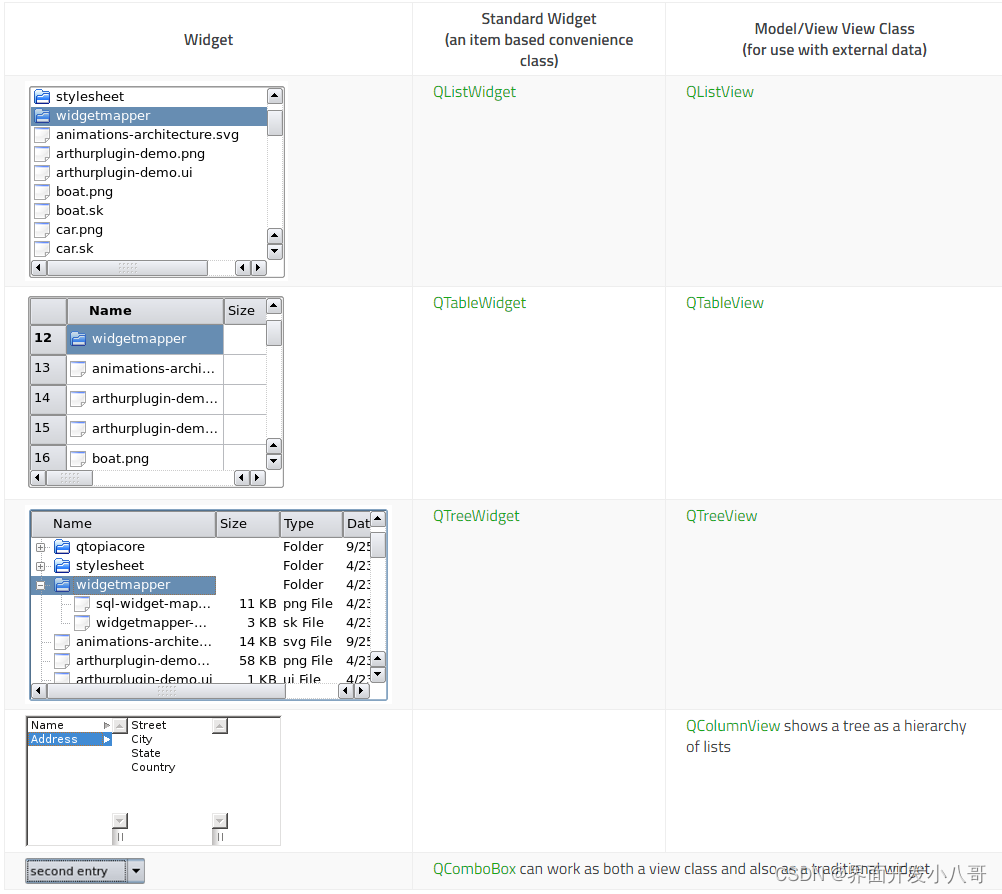
Task: Select the Type column header in tree widget
Action: (312, 524)
